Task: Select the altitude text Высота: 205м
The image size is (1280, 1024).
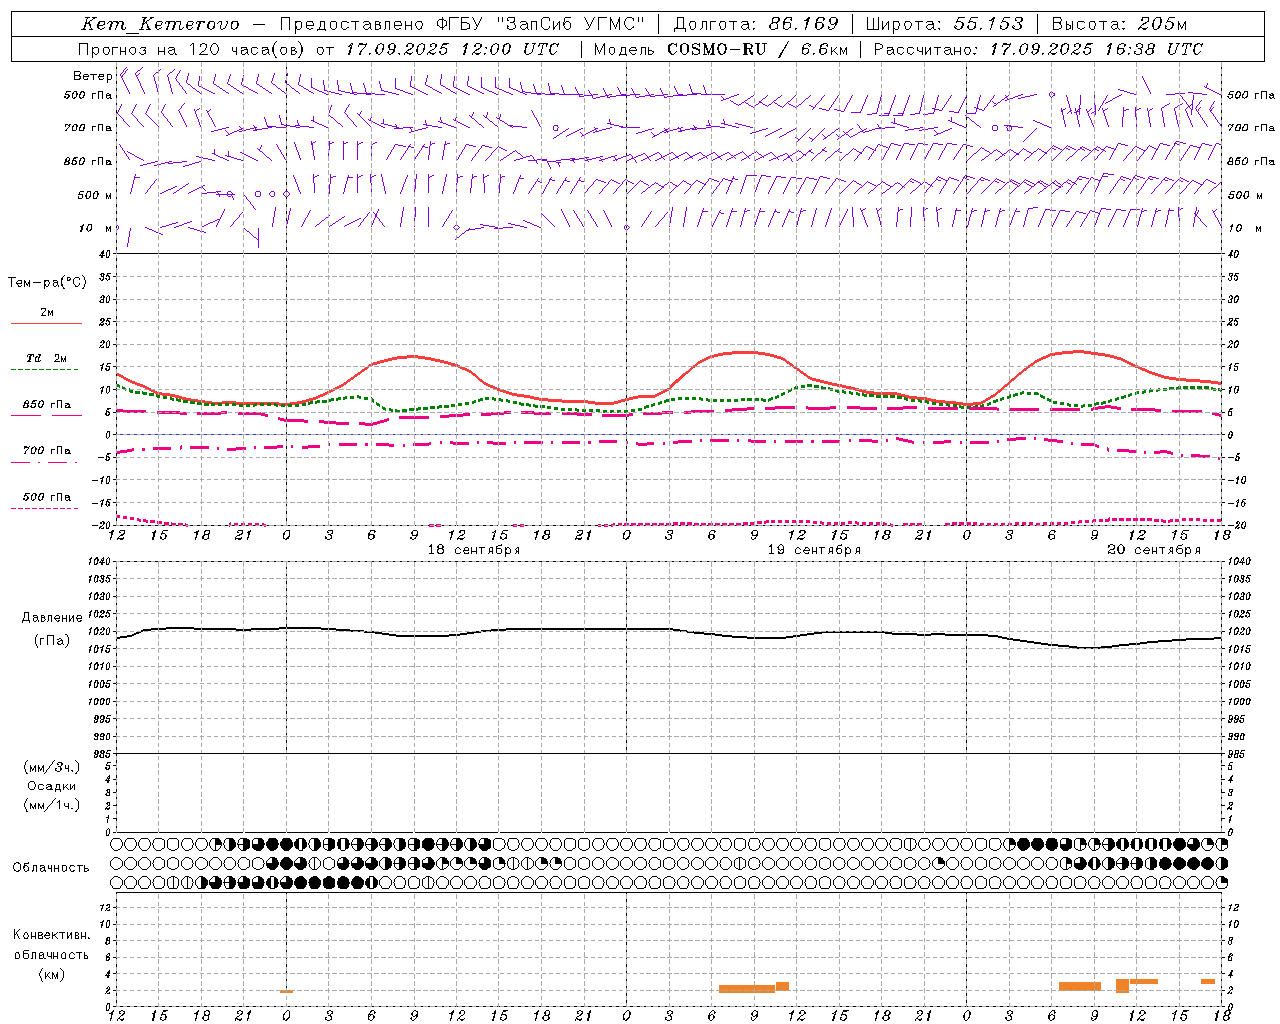Action: point(1119,24)
